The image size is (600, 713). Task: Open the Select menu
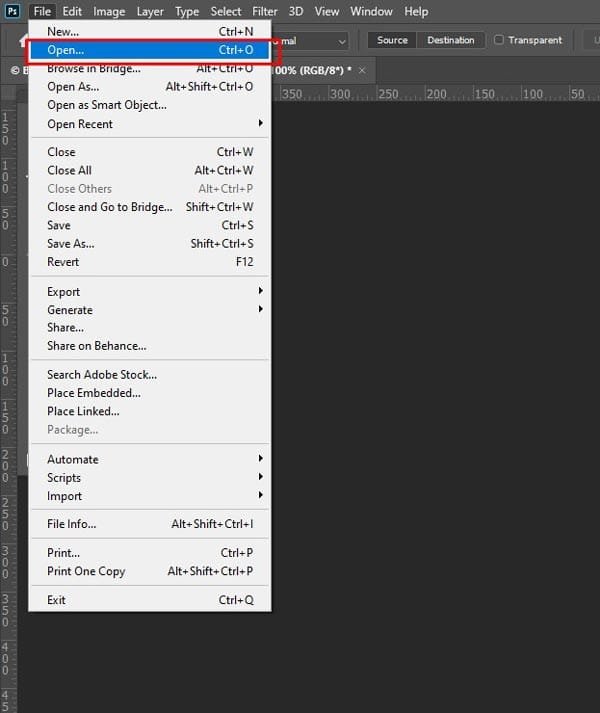(226, 11)
